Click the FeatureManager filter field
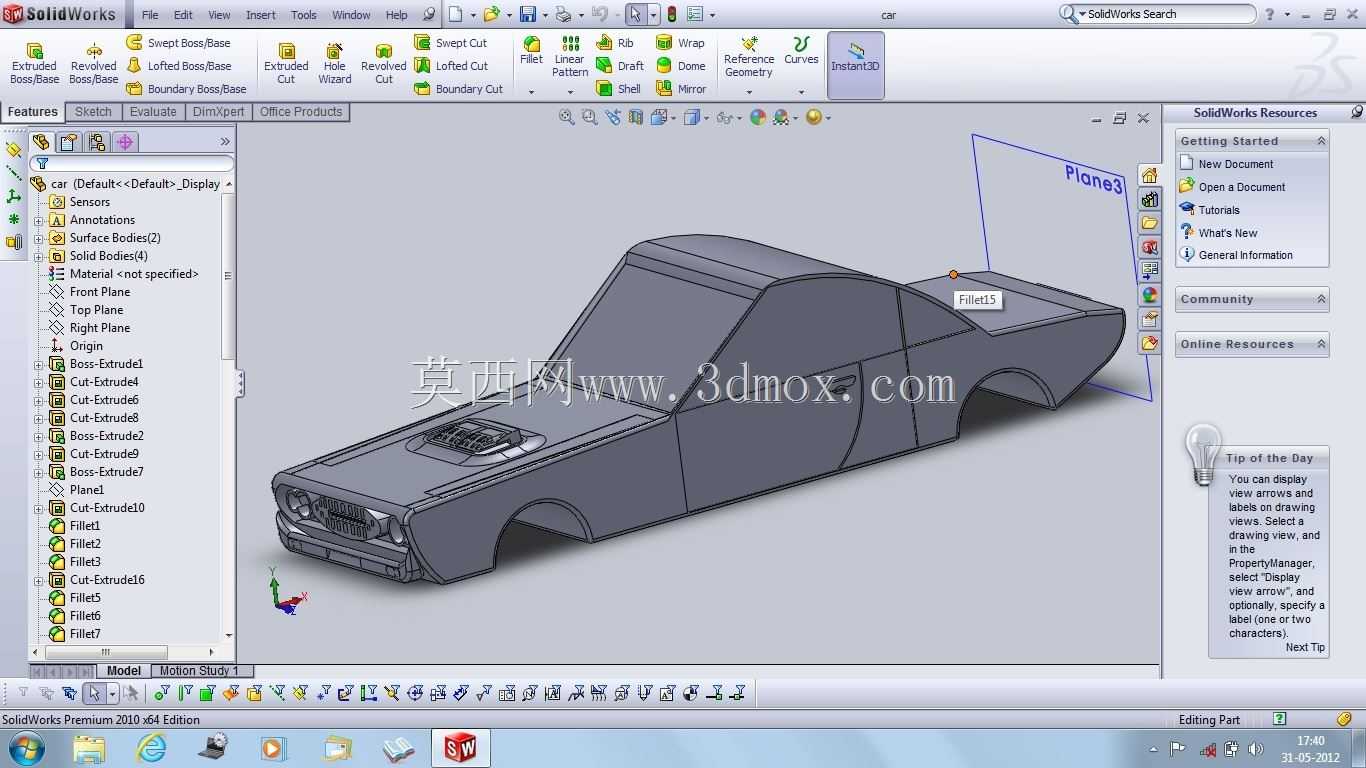Image resolution: width=1366 pixels, height=768 pixels. 131,163
